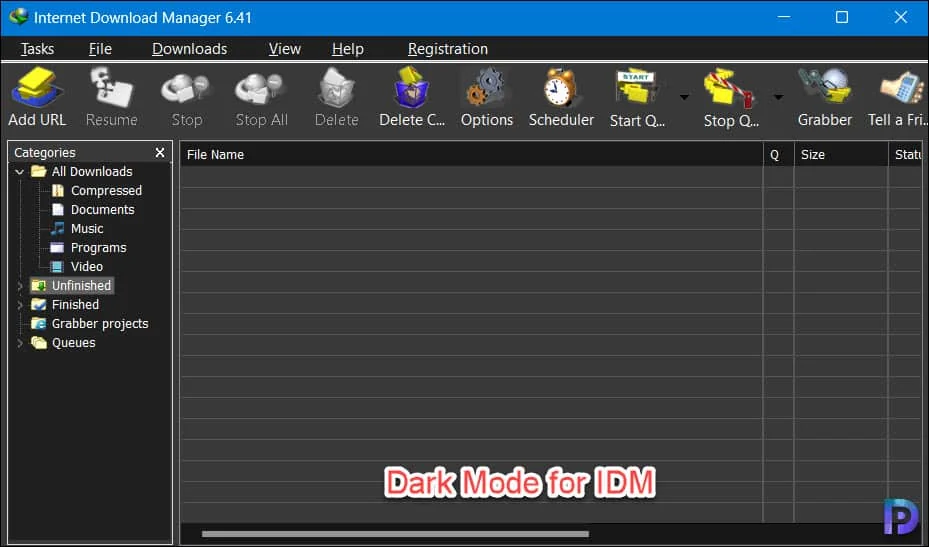The width and height of the screenshot is (929, 547).
Task: Click the Tell a Friend icon
Action: coord(902,89)
